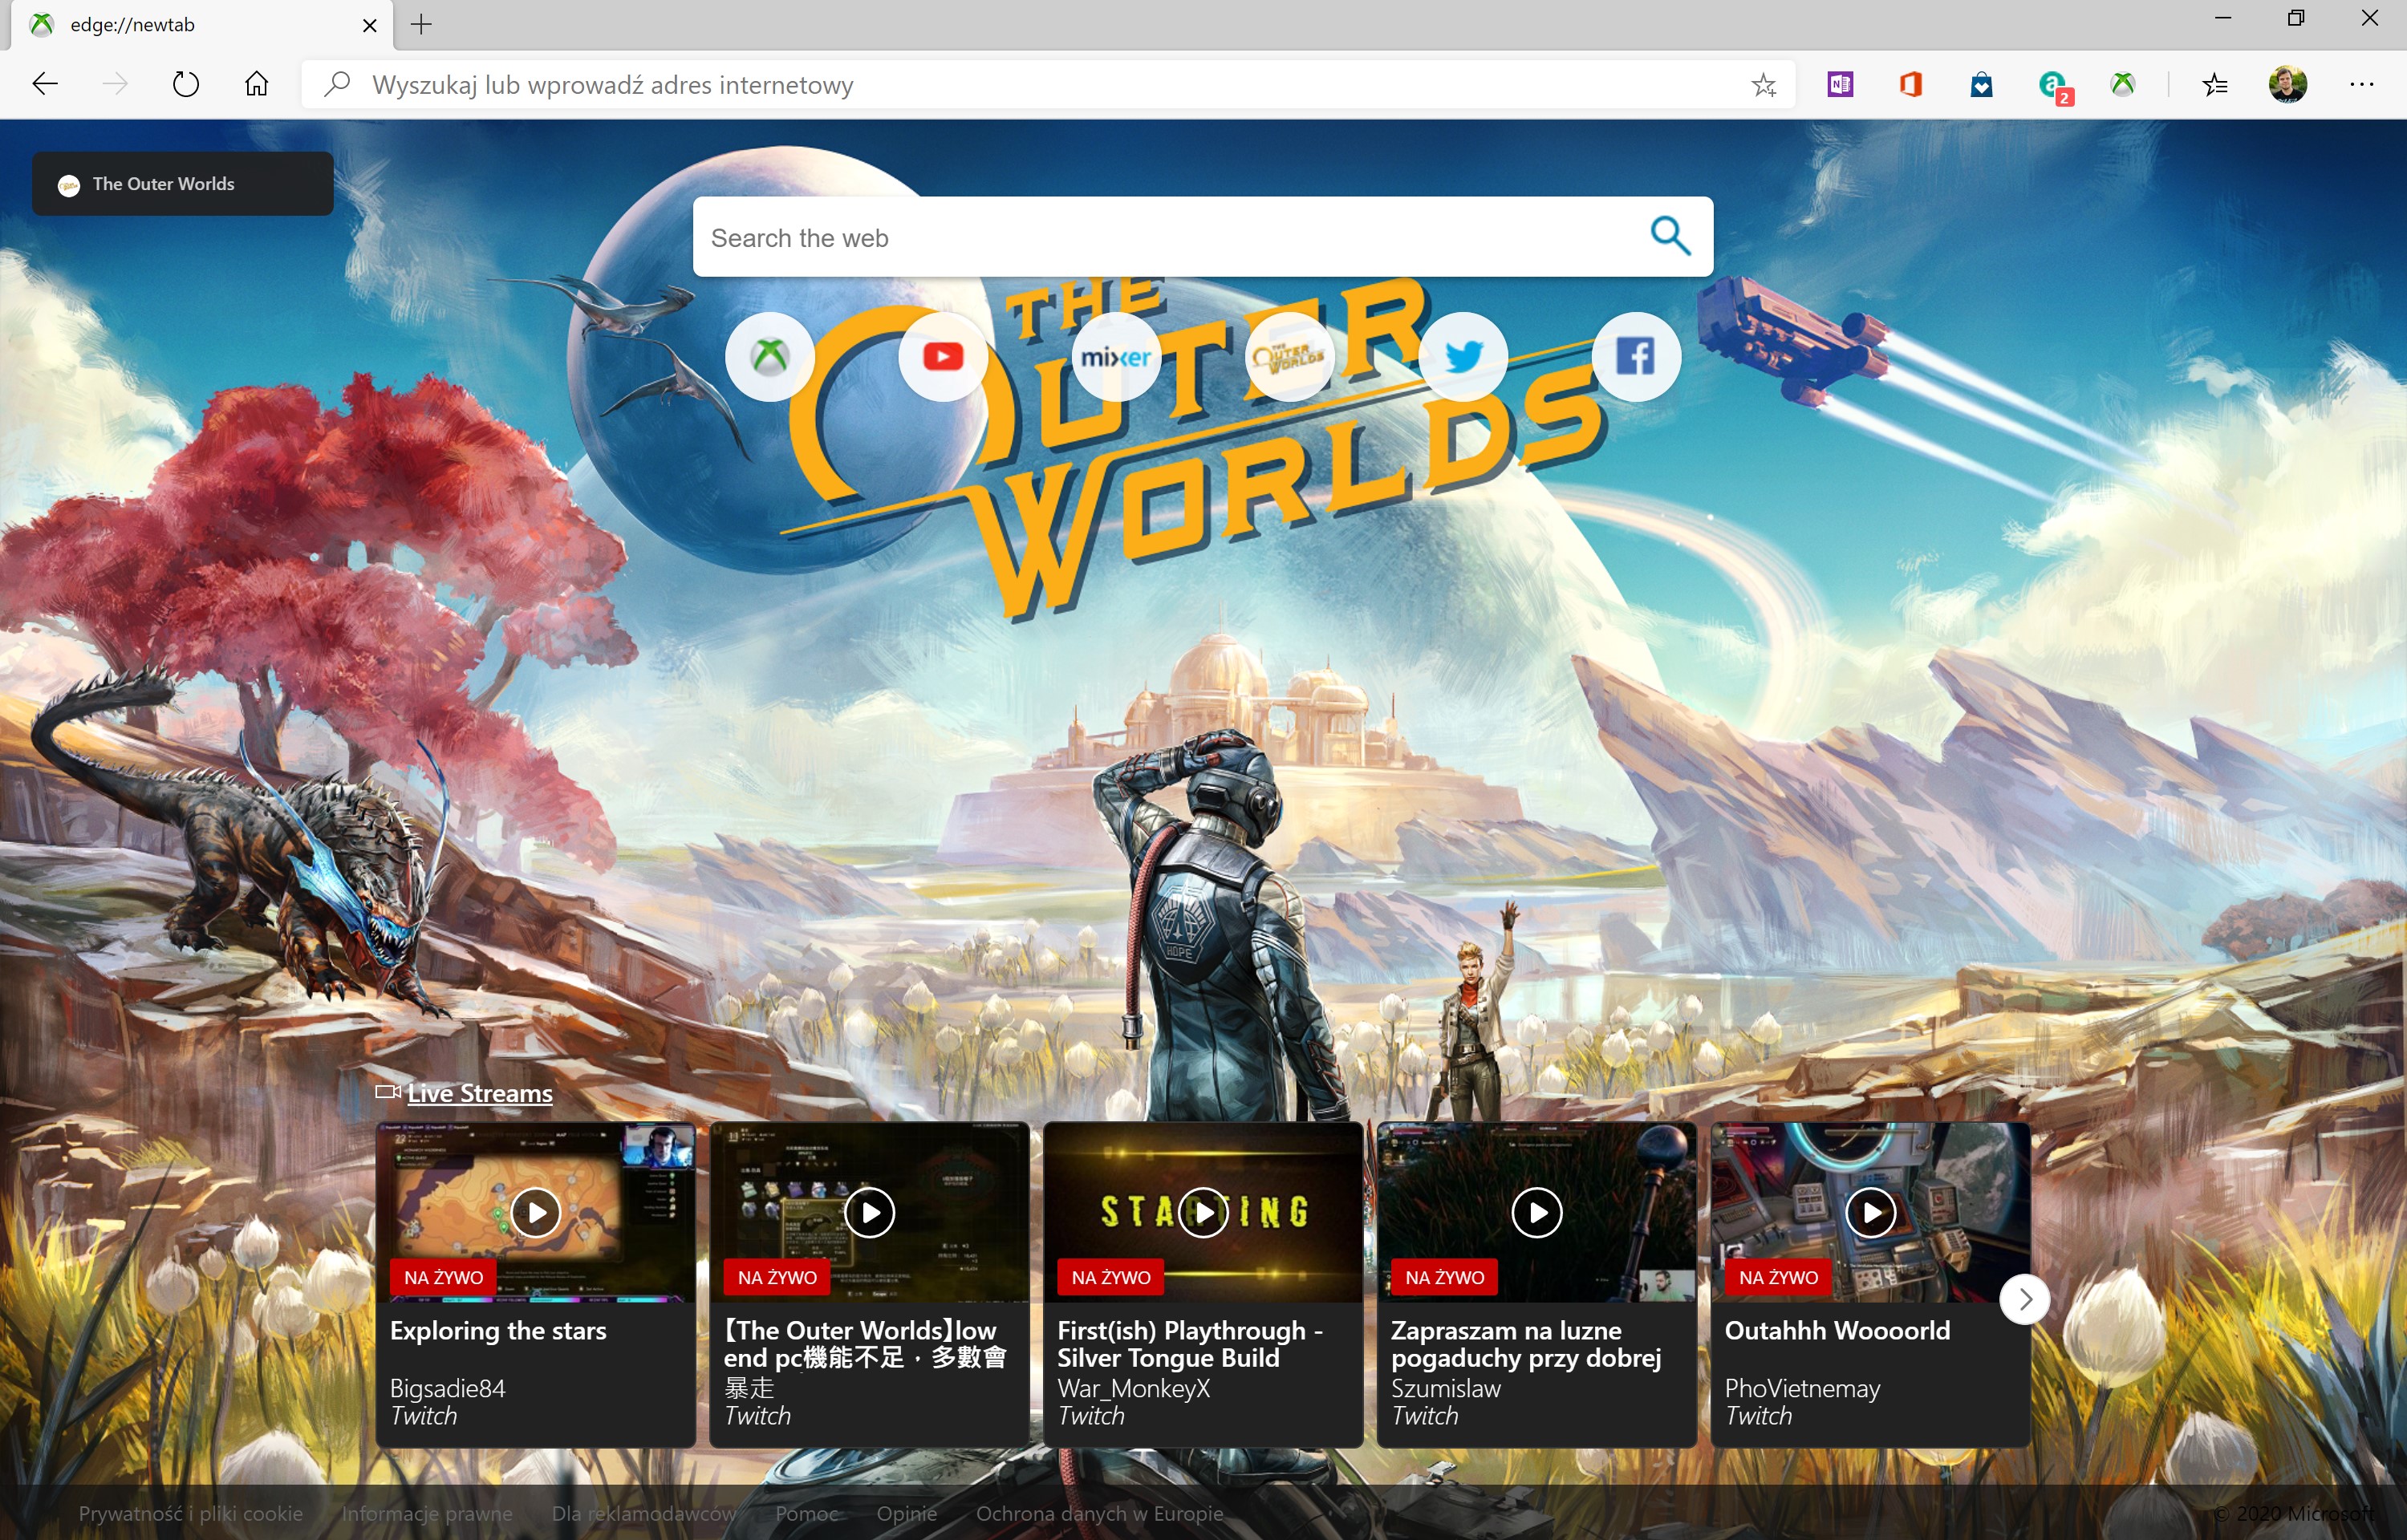Open the YouTube quick link
This screenshot has width=2407, height=1540.
[x=943, y=357]
